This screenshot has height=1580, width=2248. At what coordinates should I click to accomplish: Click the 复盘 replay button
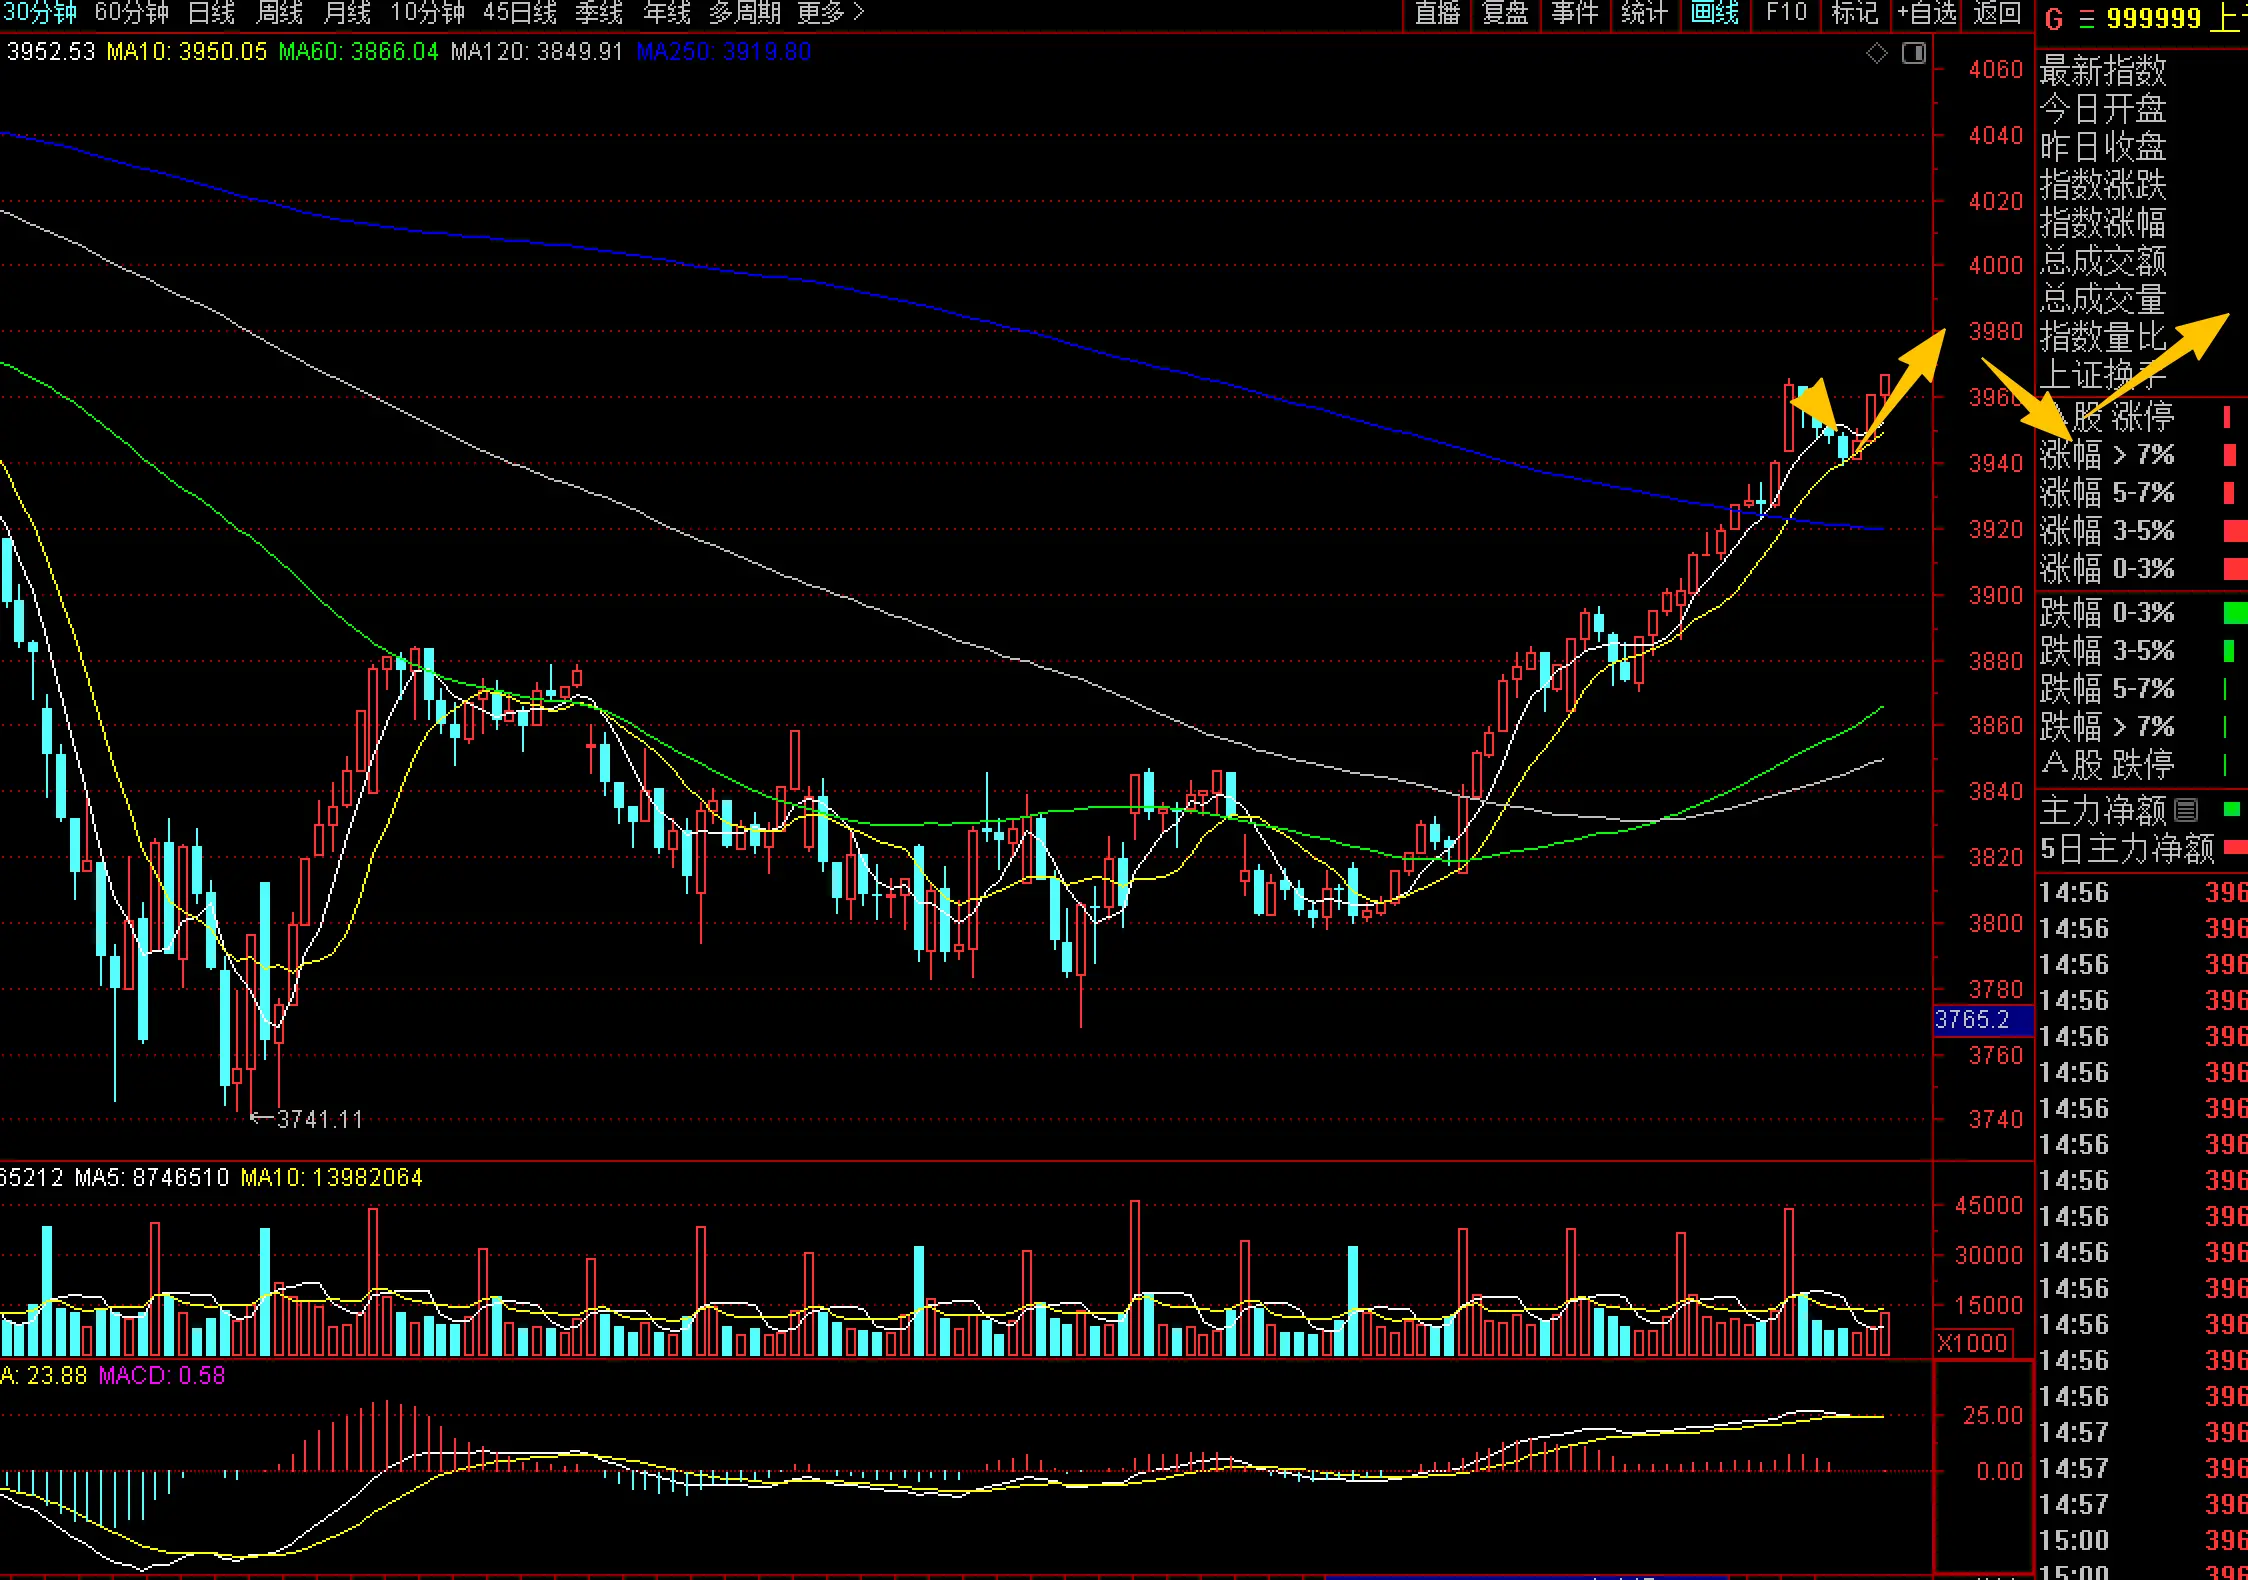click(x=1506, y=14)
